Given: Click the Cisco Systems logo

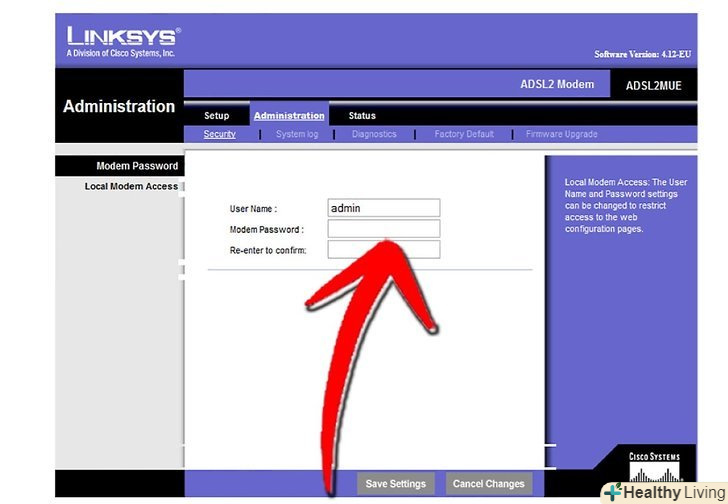Looking at the screenshot, I should click(654, 466).
